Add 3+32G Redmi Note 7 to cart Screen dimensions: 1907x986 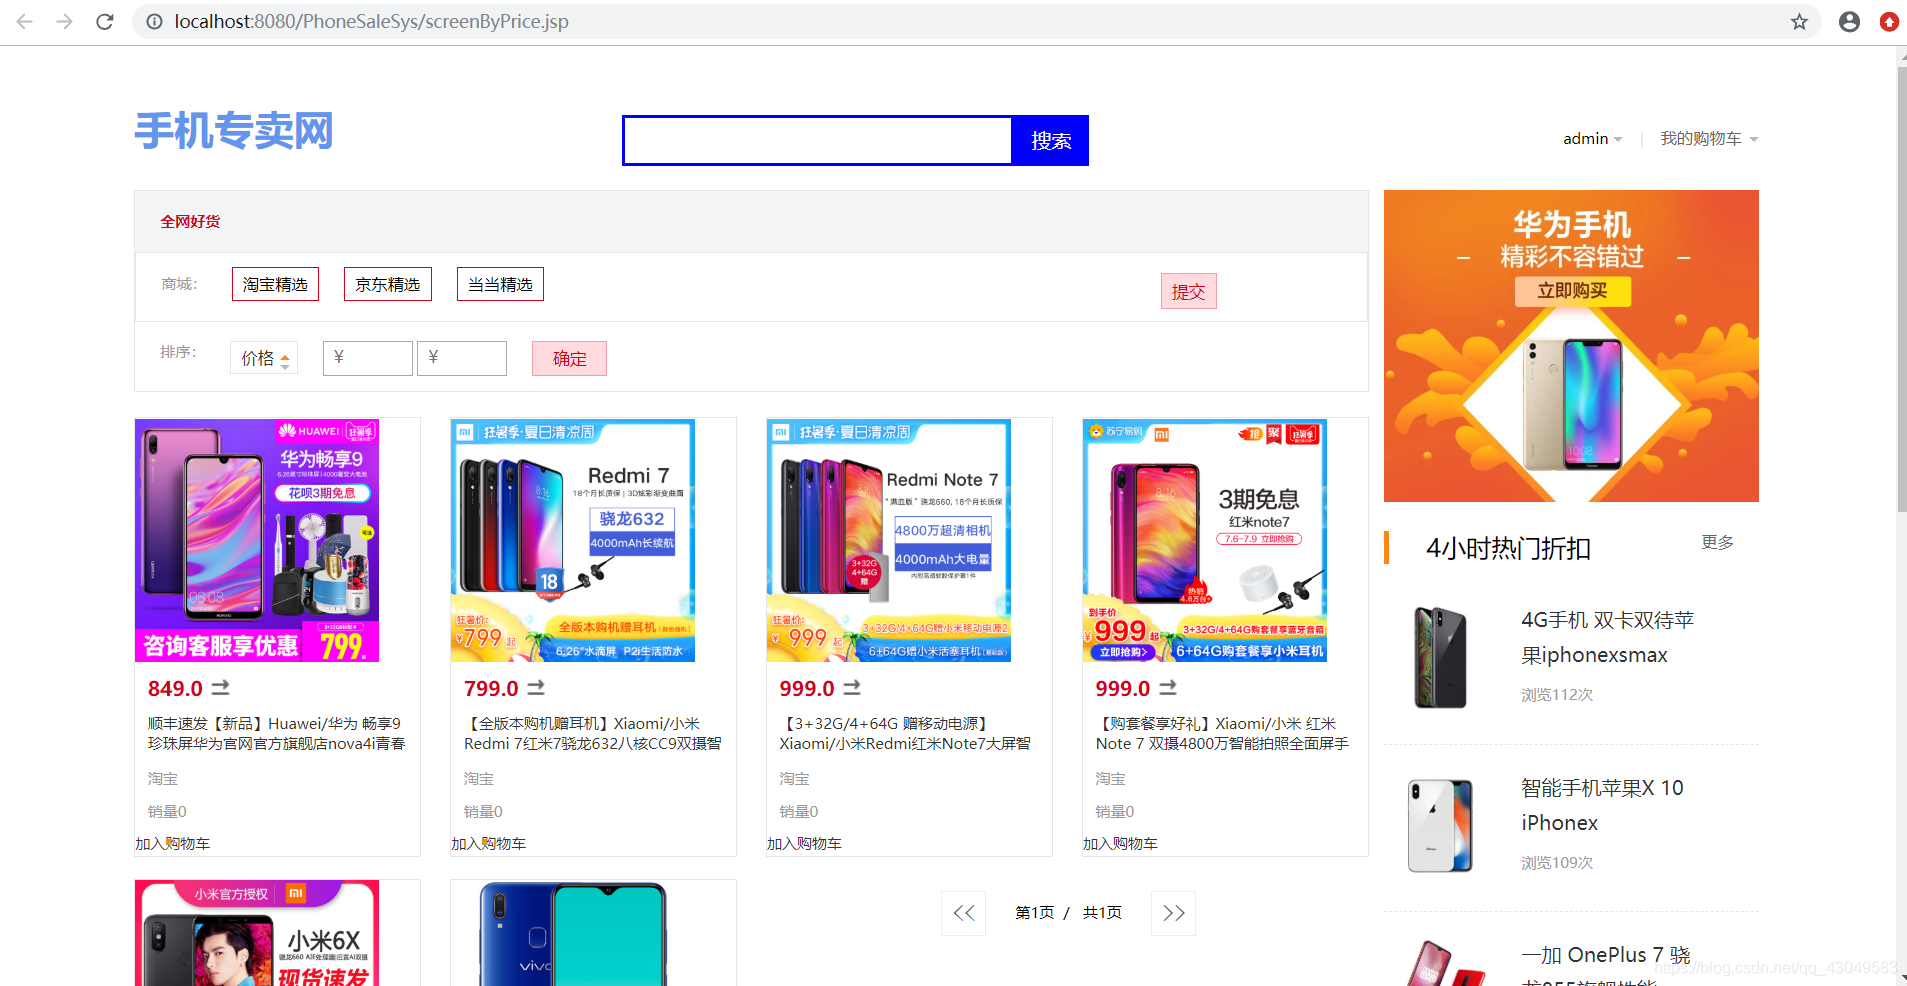805,844
